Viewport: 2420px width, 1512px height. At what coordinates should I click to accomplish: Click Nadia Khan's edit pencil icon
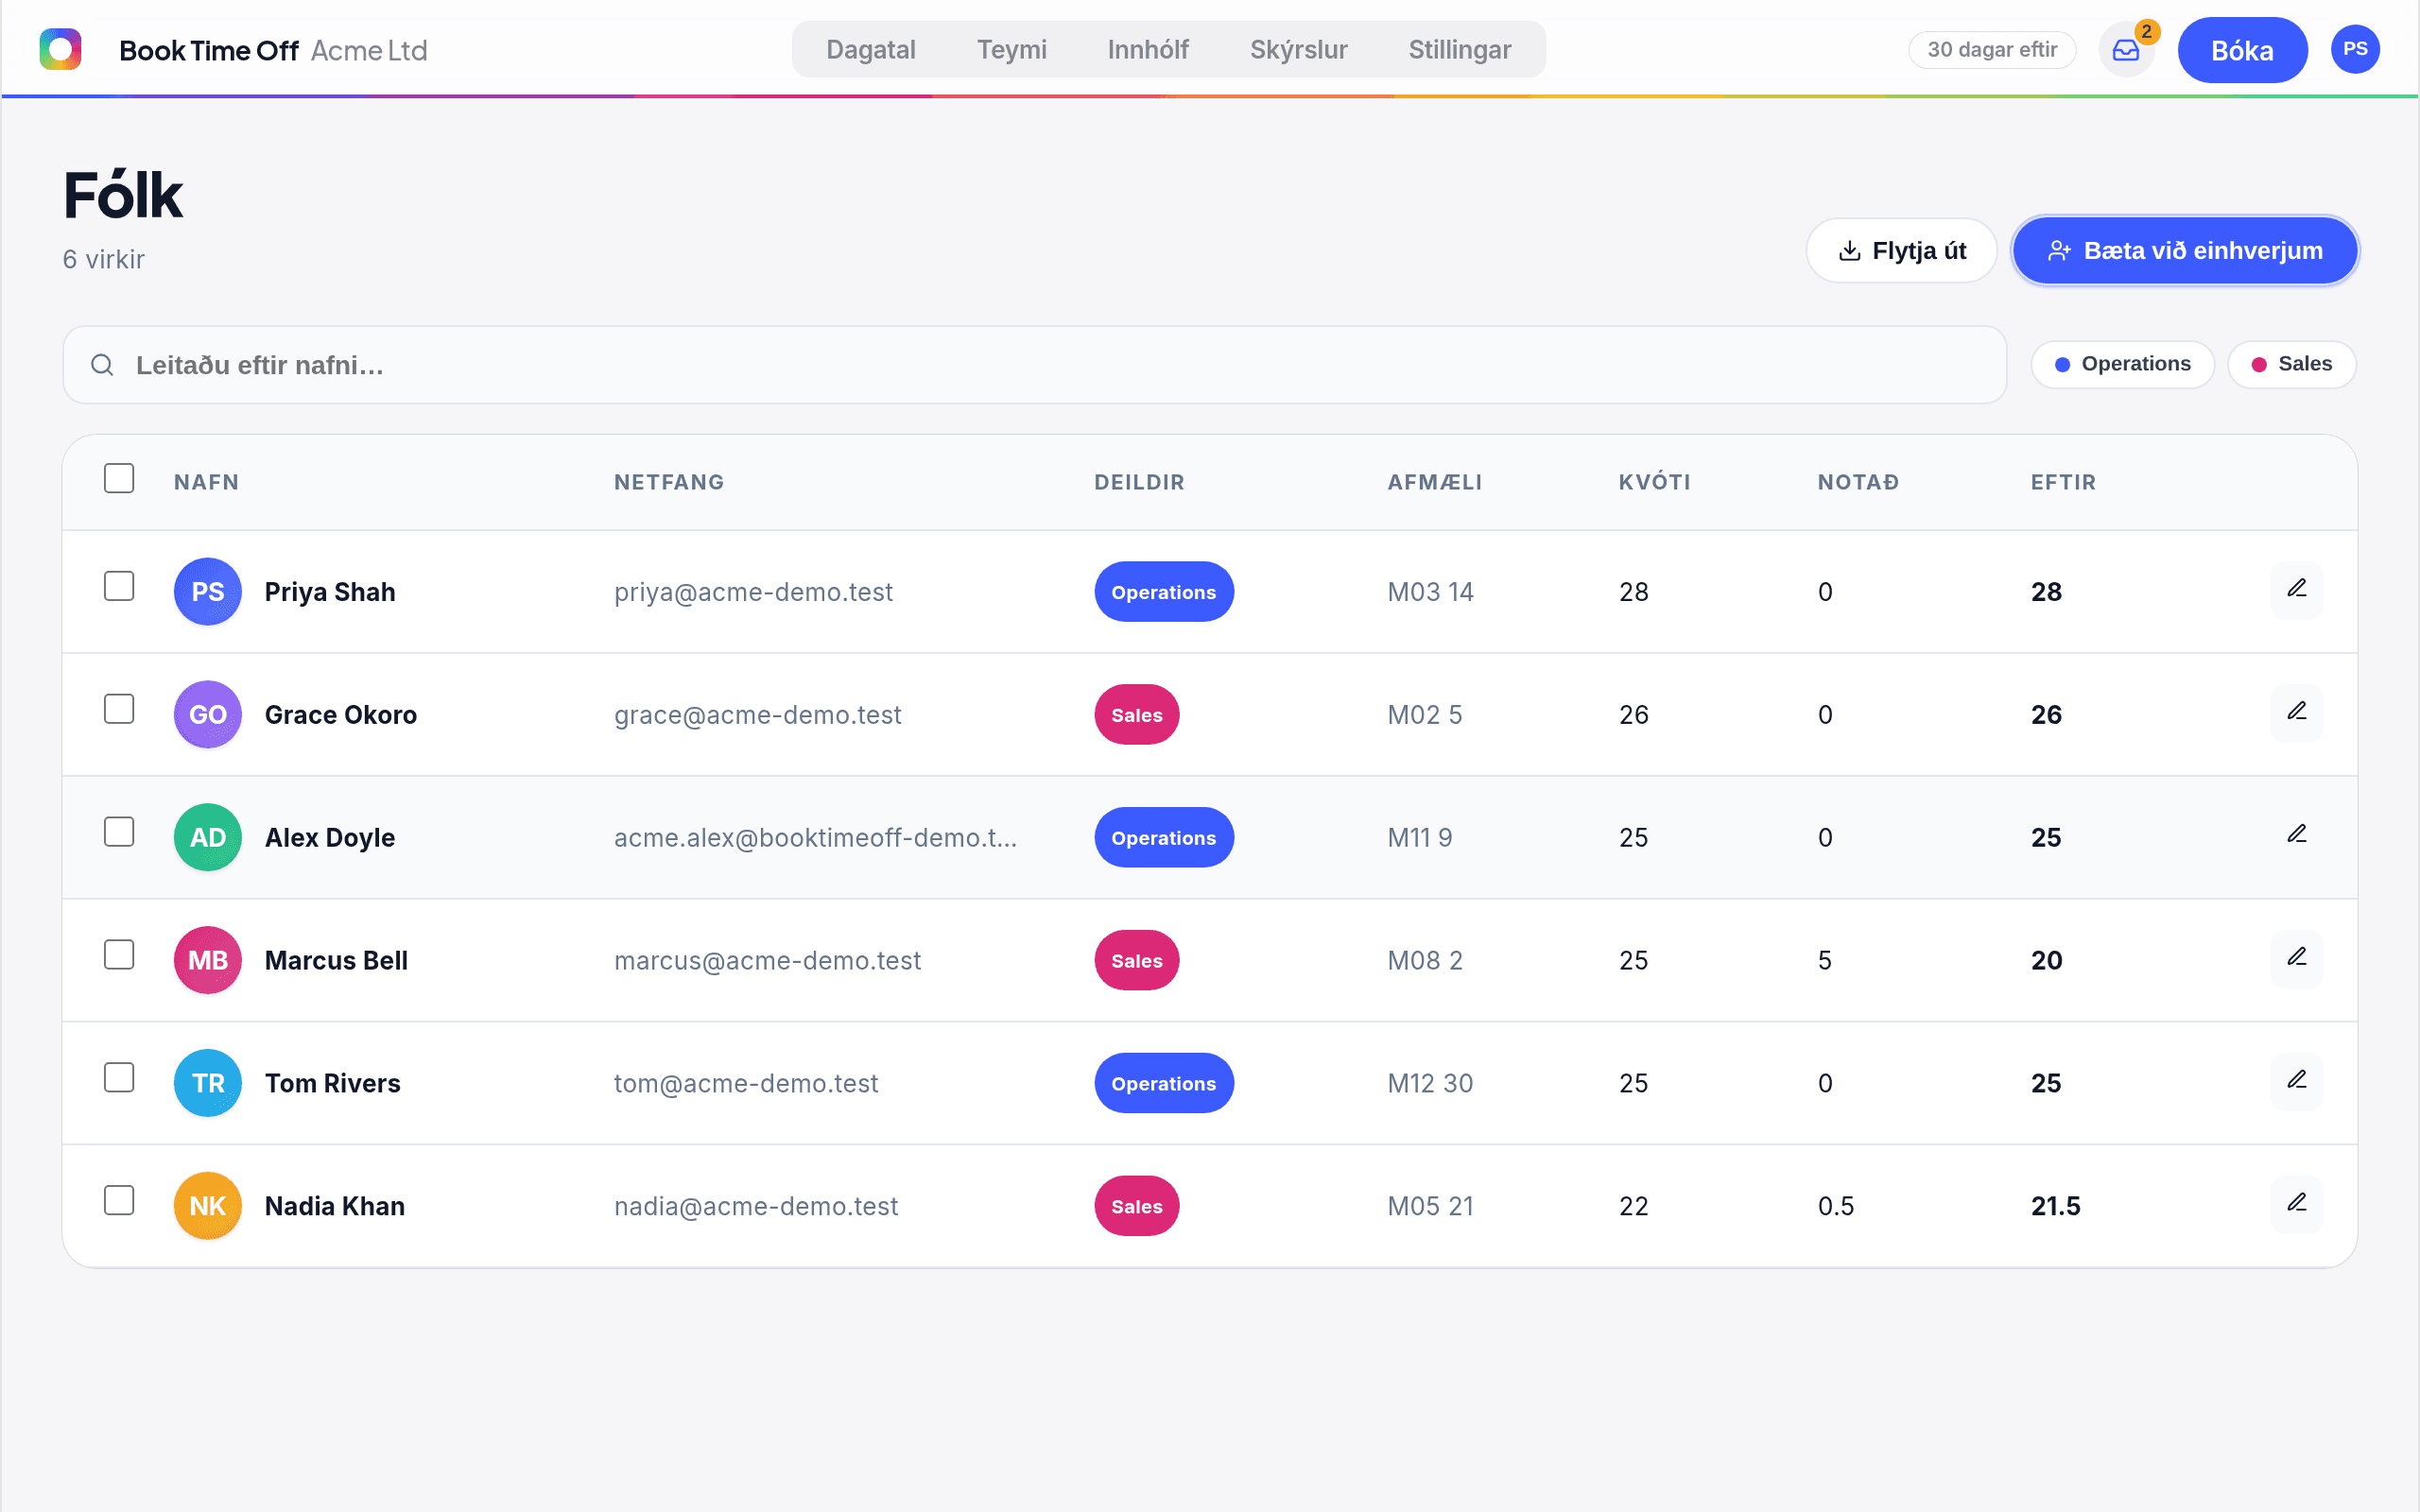tap(2296, 1205)
